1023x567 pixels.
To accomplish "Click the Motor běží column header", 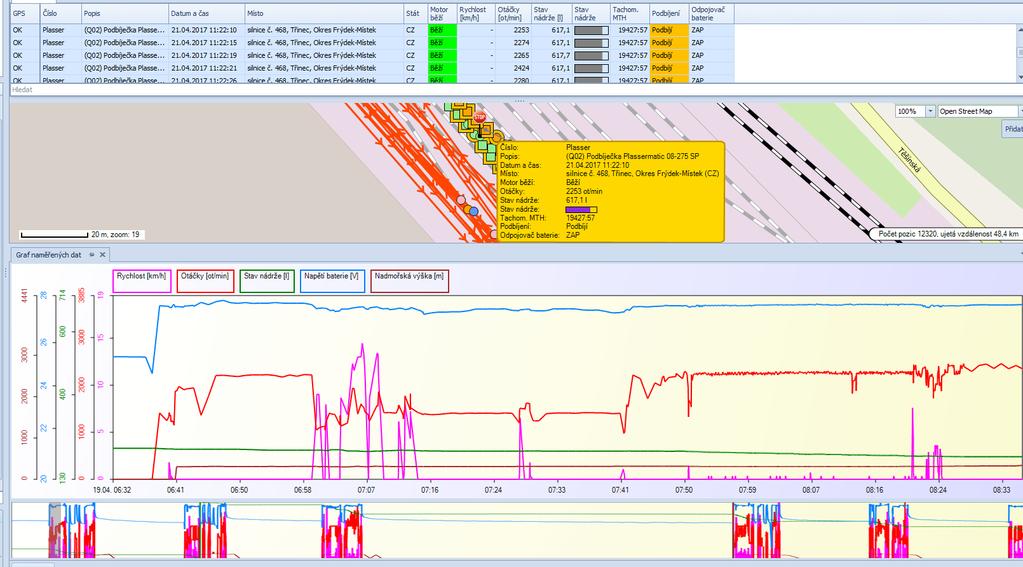I will point(442,13).
